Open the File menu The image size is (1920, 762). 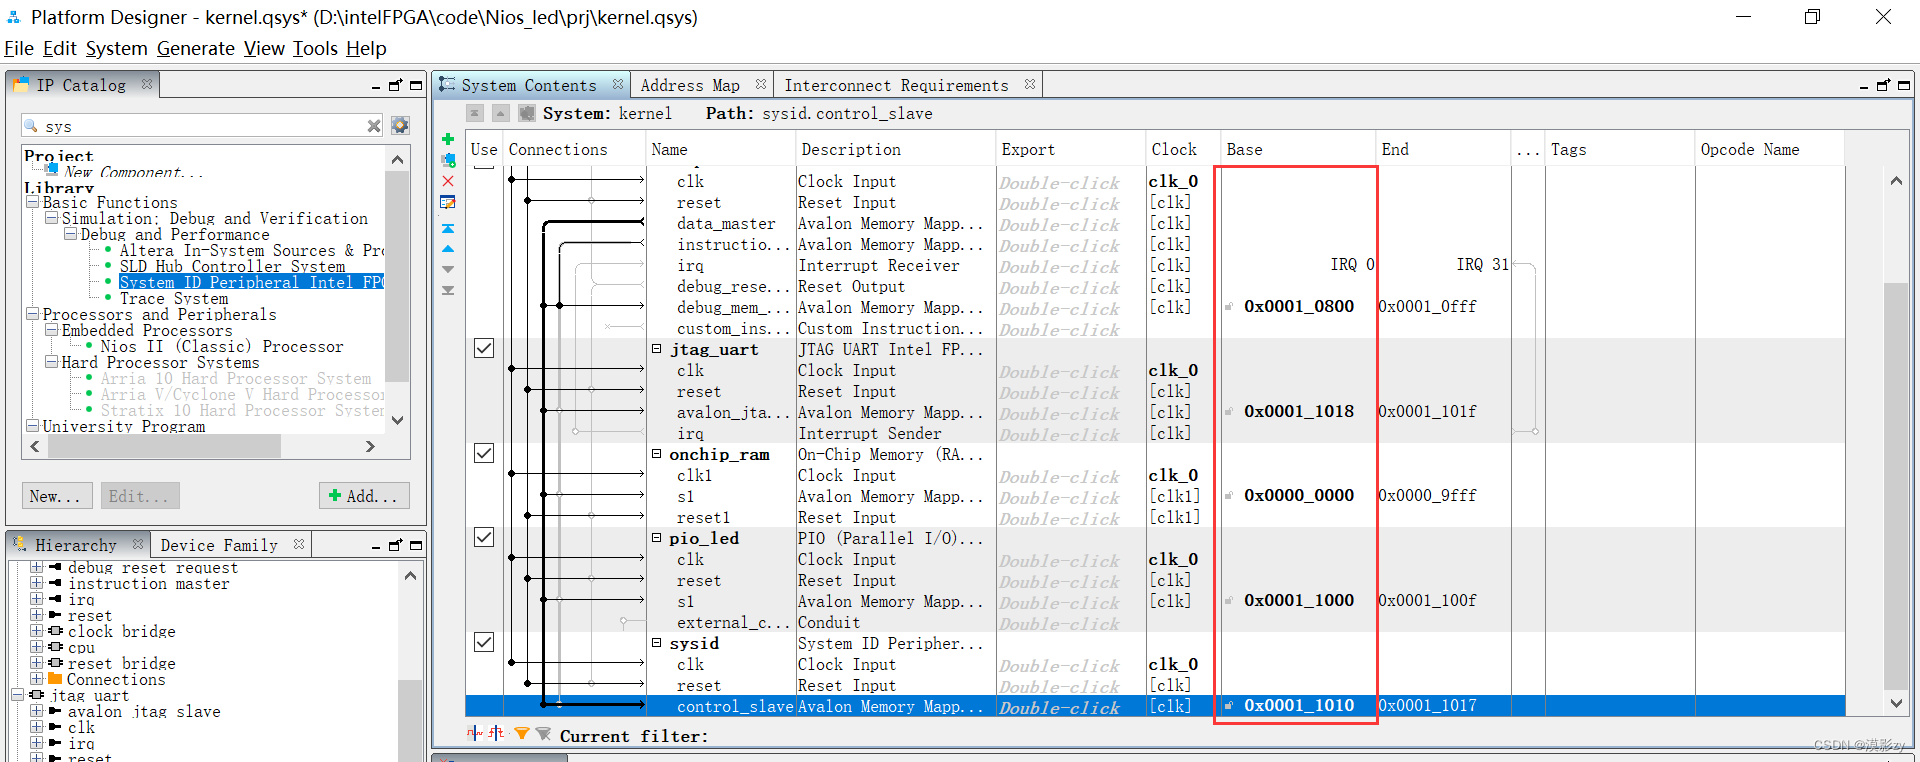pyautogui.click(x=19, y=48)
